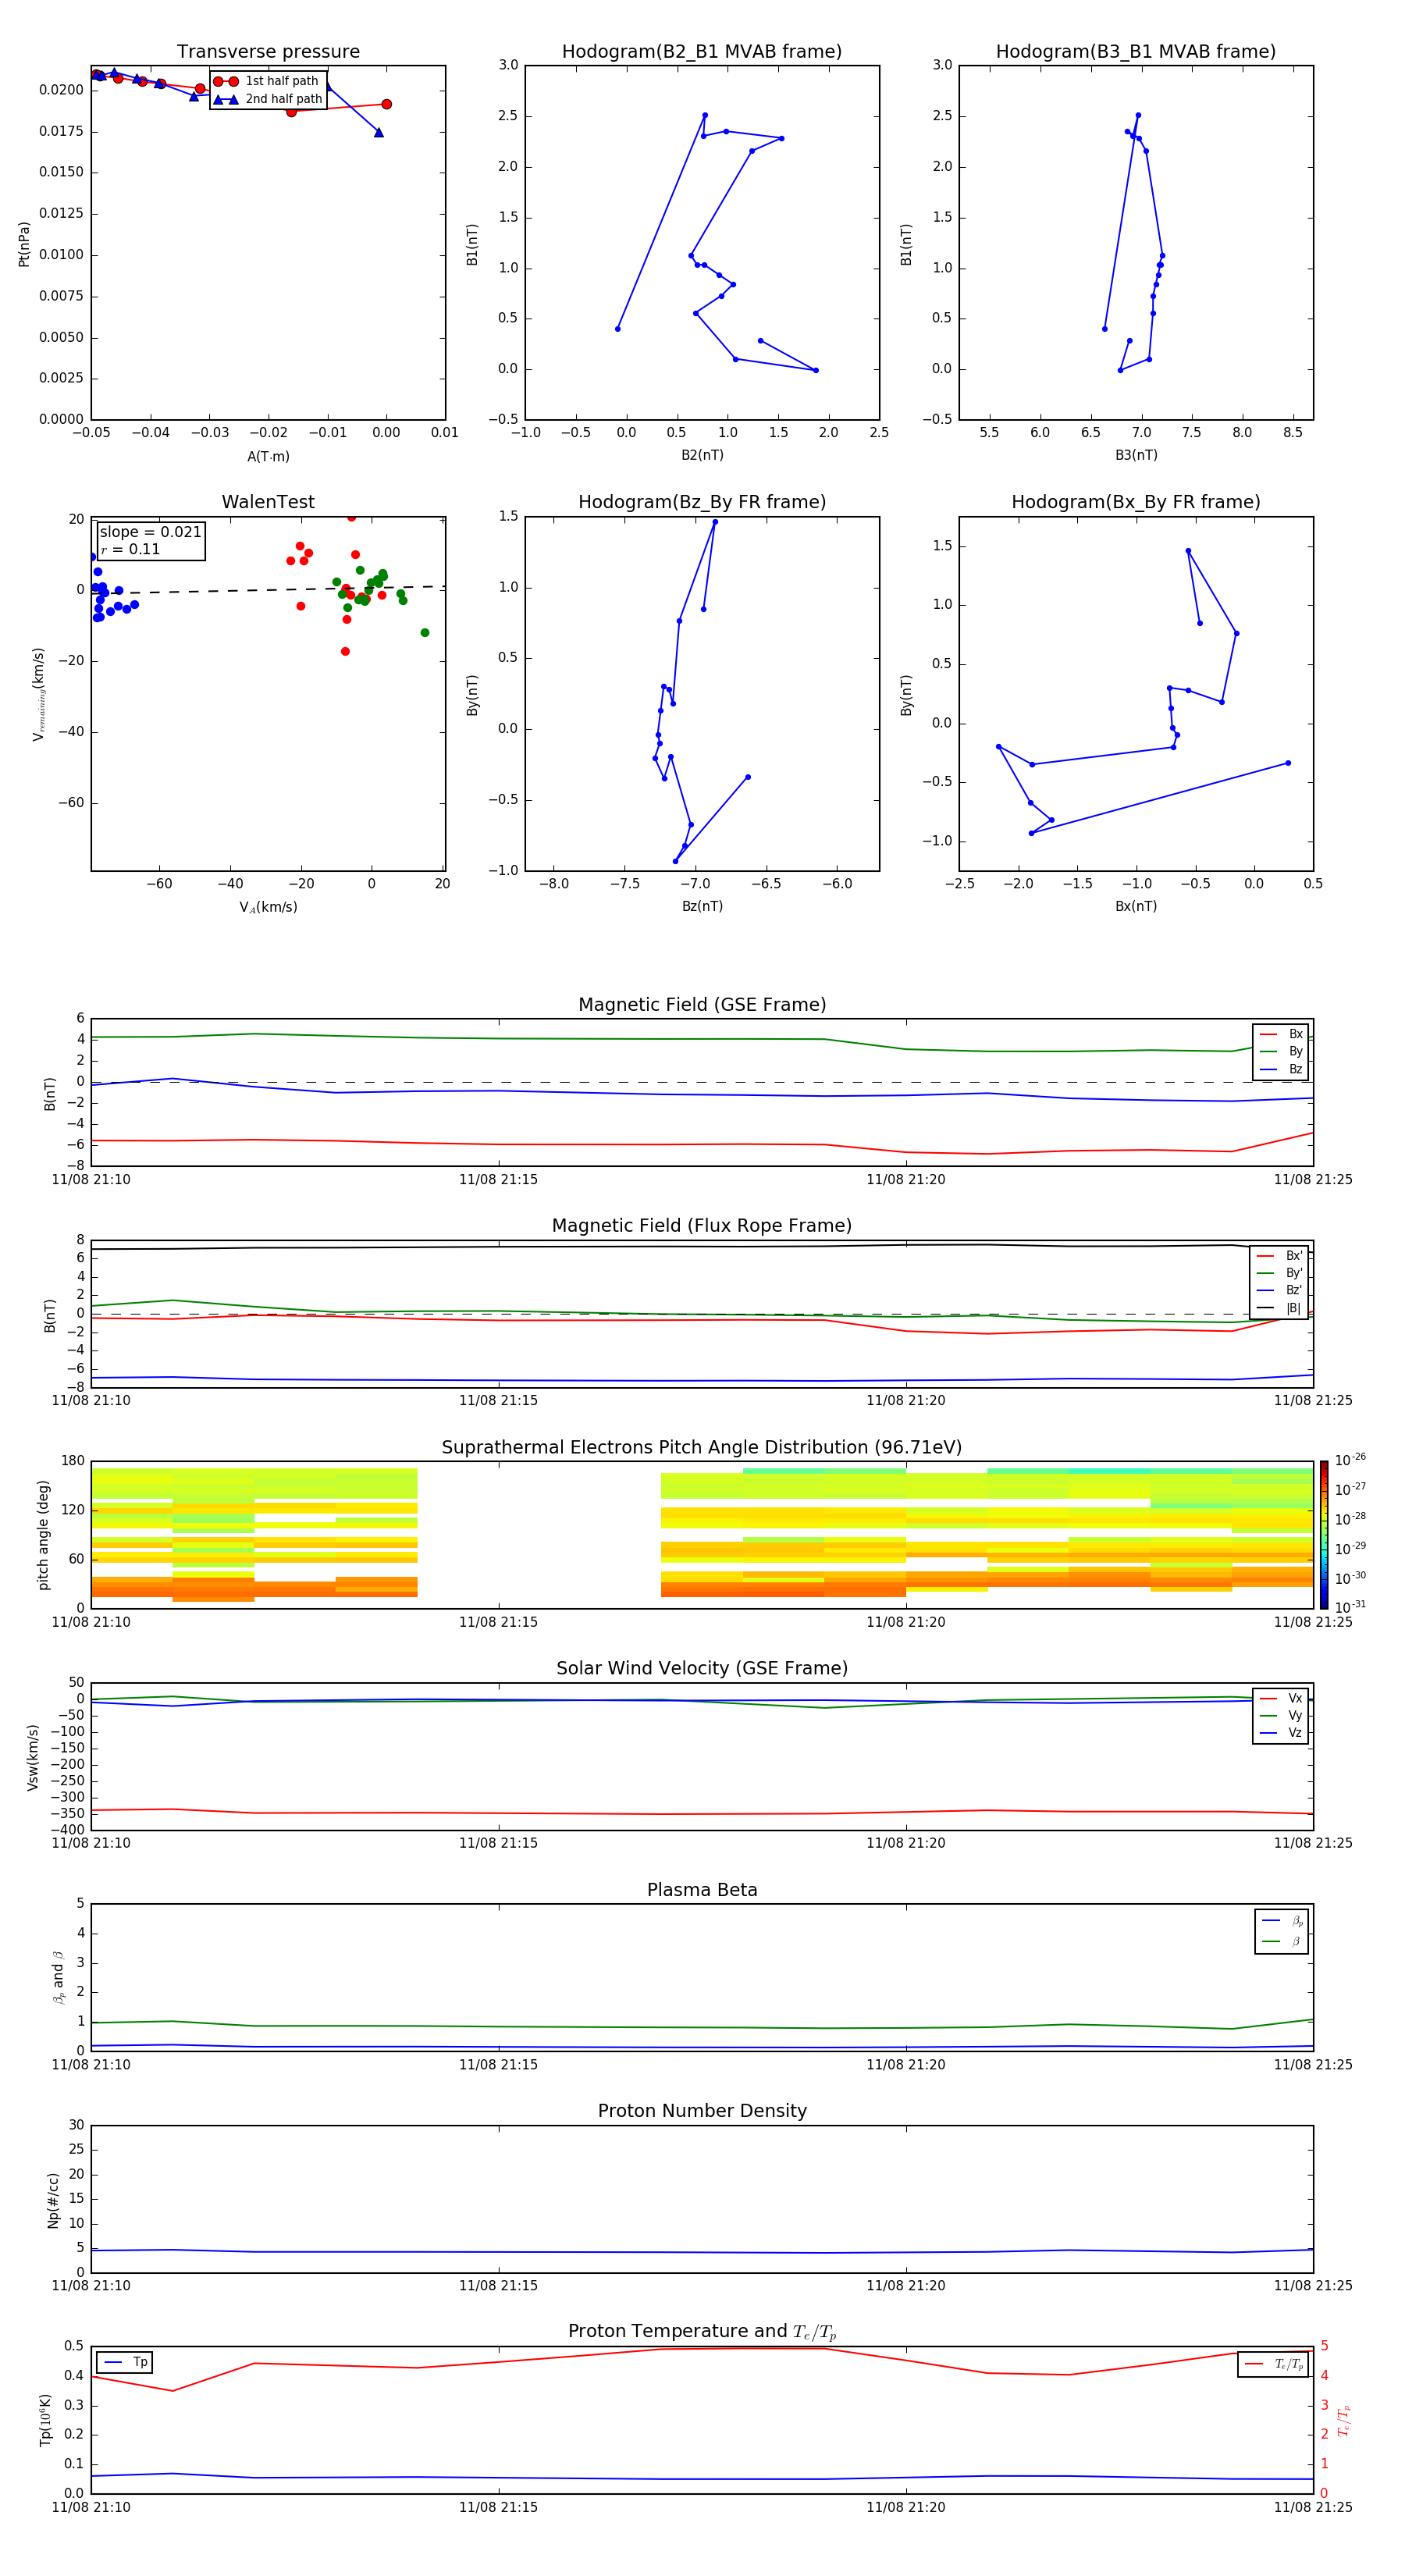Click the last red circle in Transverse pressure
1405x2576 pixels.
point(386,104)
